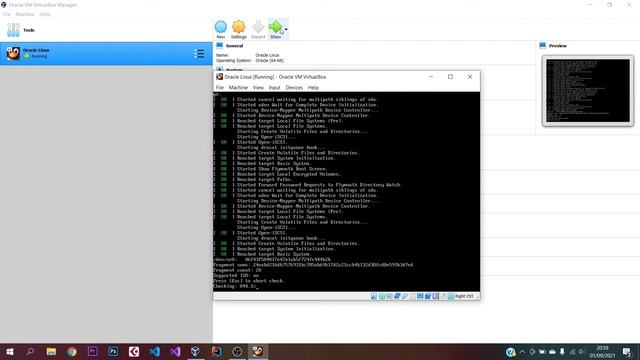Open taskbar clock and date

click(x=602, y=351)
